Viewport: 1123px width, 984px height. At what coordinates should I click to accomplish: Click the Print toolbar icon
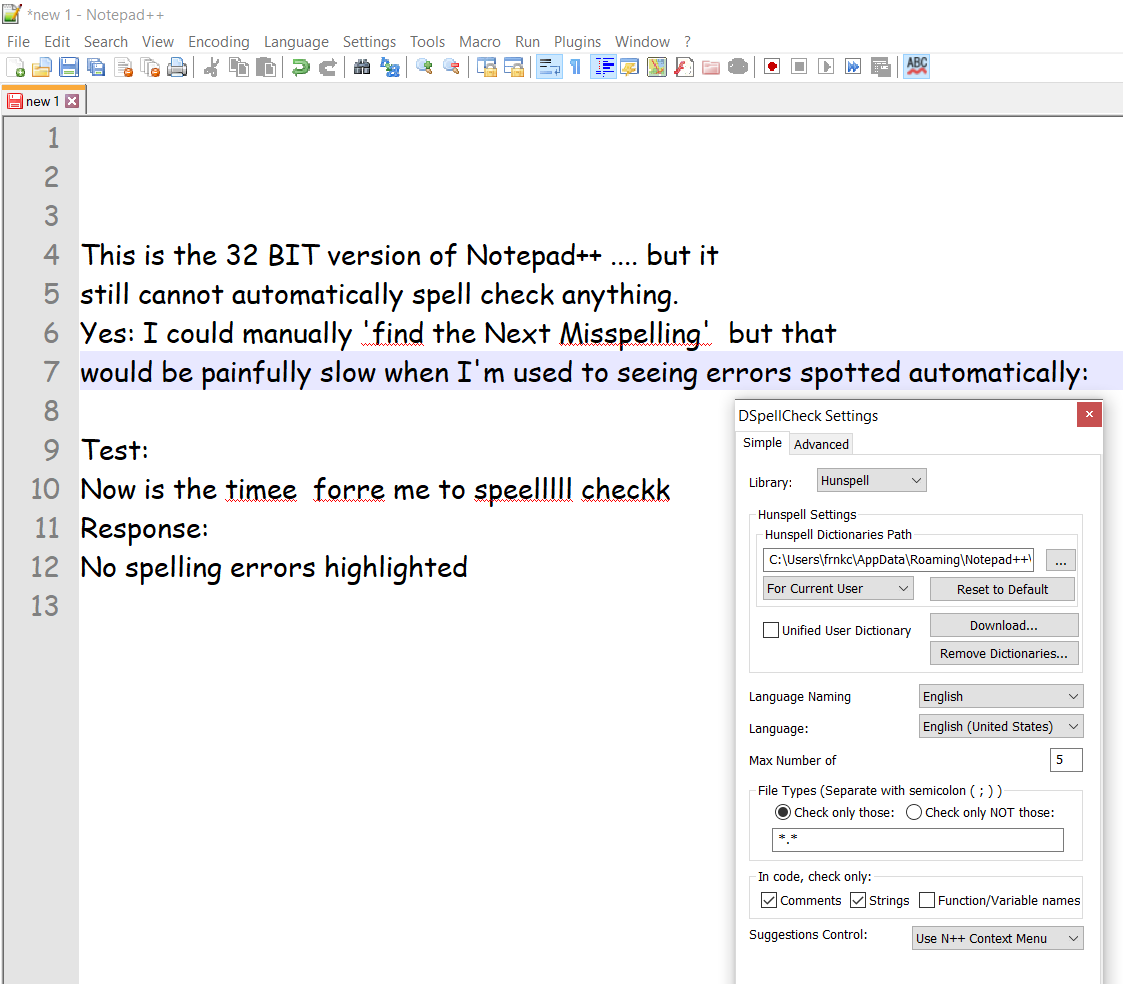point(177,67)
